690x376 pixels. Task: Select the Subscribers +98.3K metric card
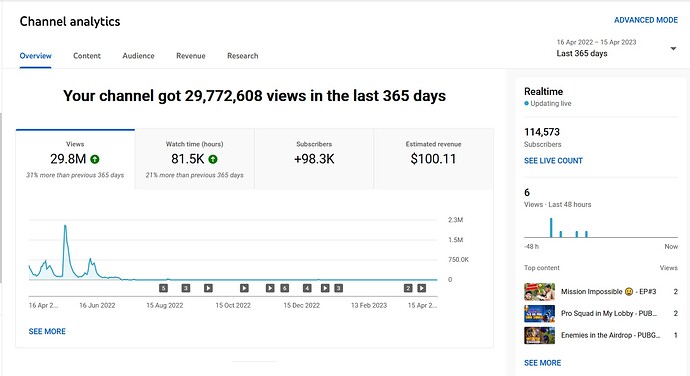(314, 159)
